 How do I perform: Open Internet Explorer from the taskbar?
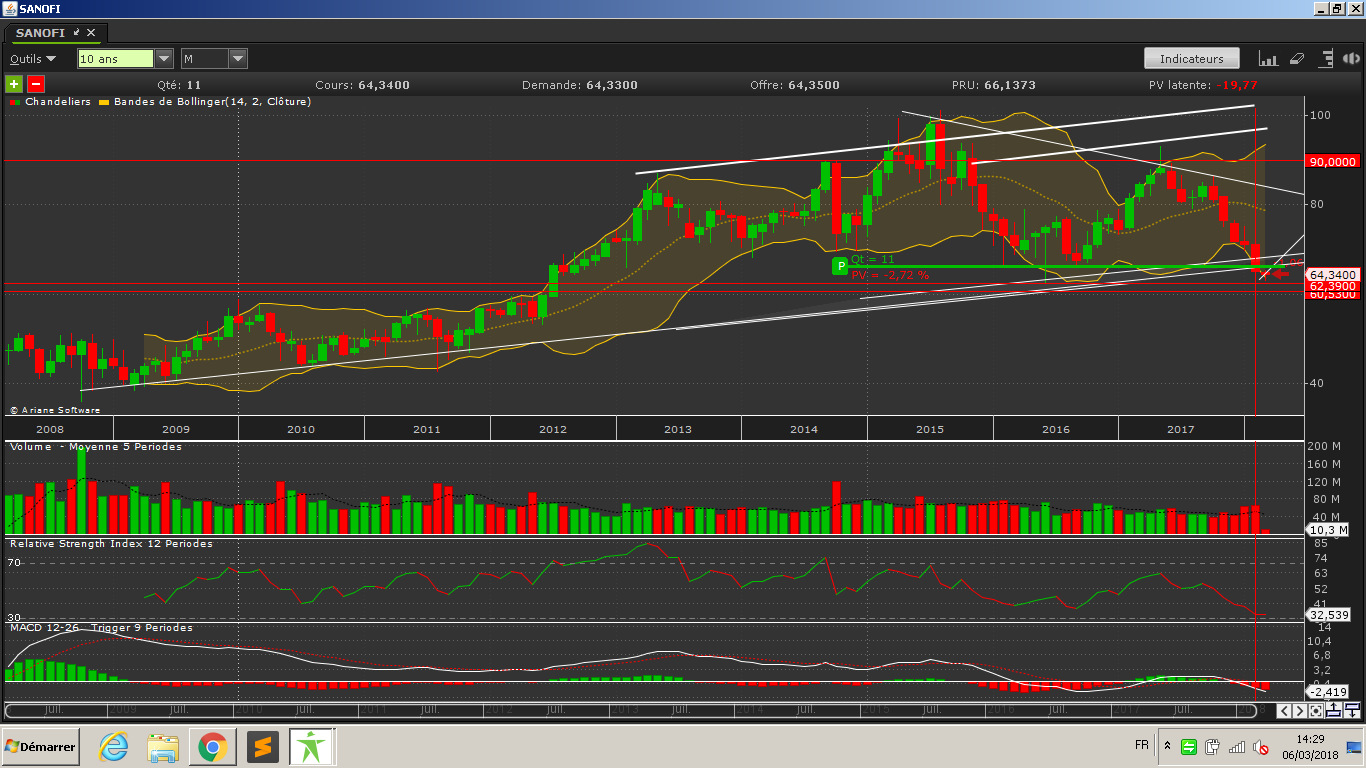pyautogui.click(x=114, y=746)
